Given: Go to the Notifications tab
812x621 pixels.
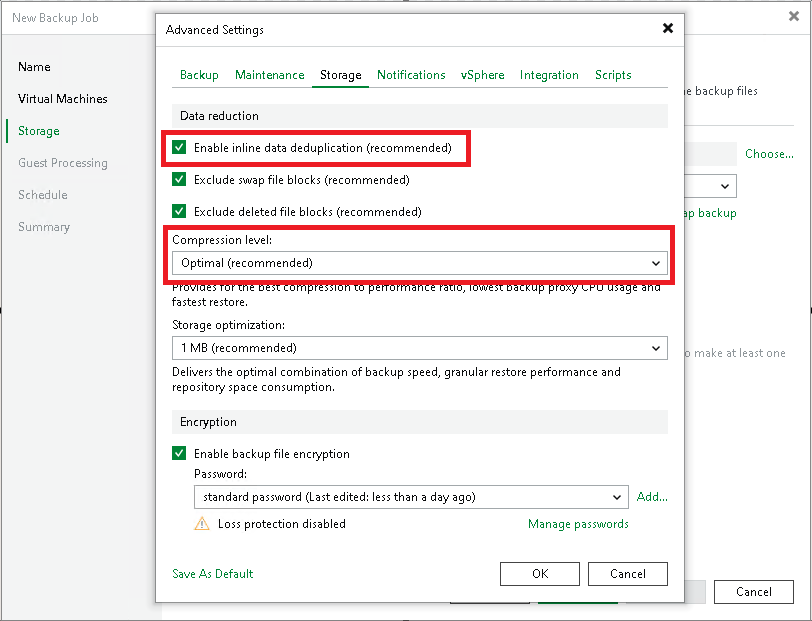Looking at the screenshot, I should click(x=411, y=75).
